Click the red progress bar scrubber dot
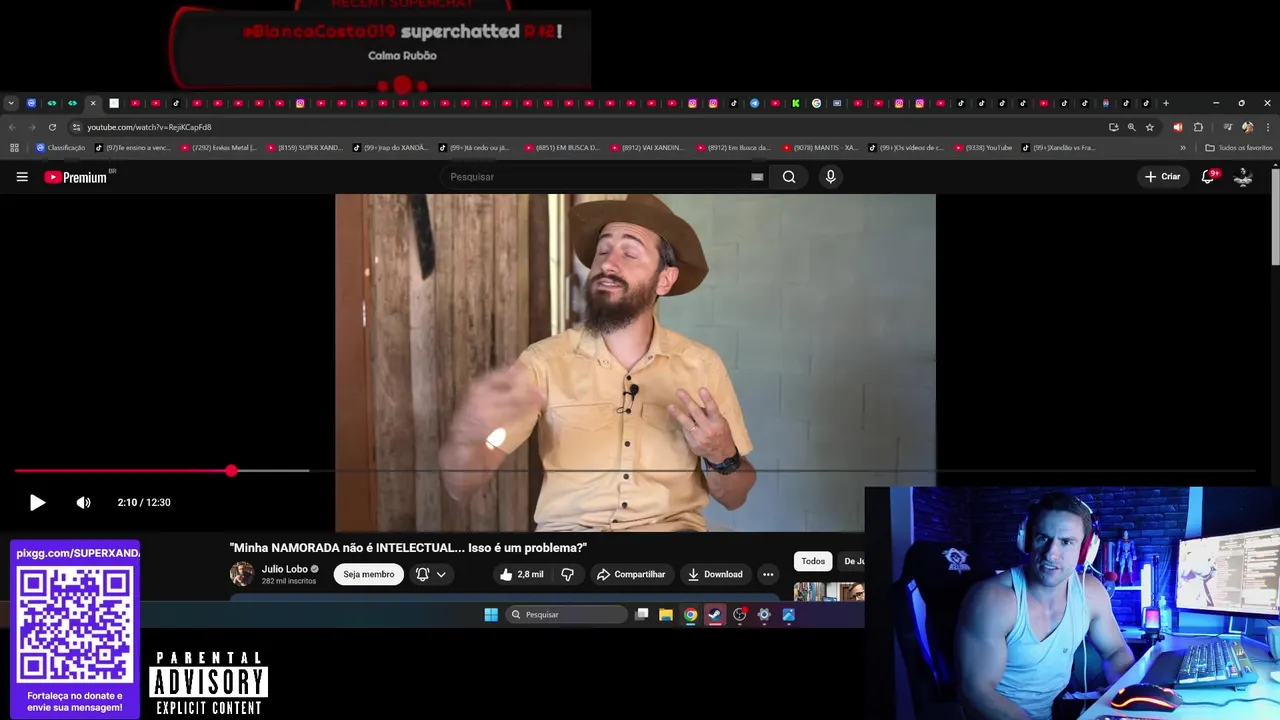Viewport: 1280px width, 720px height. pyautogui.click(x=231, y=470)
